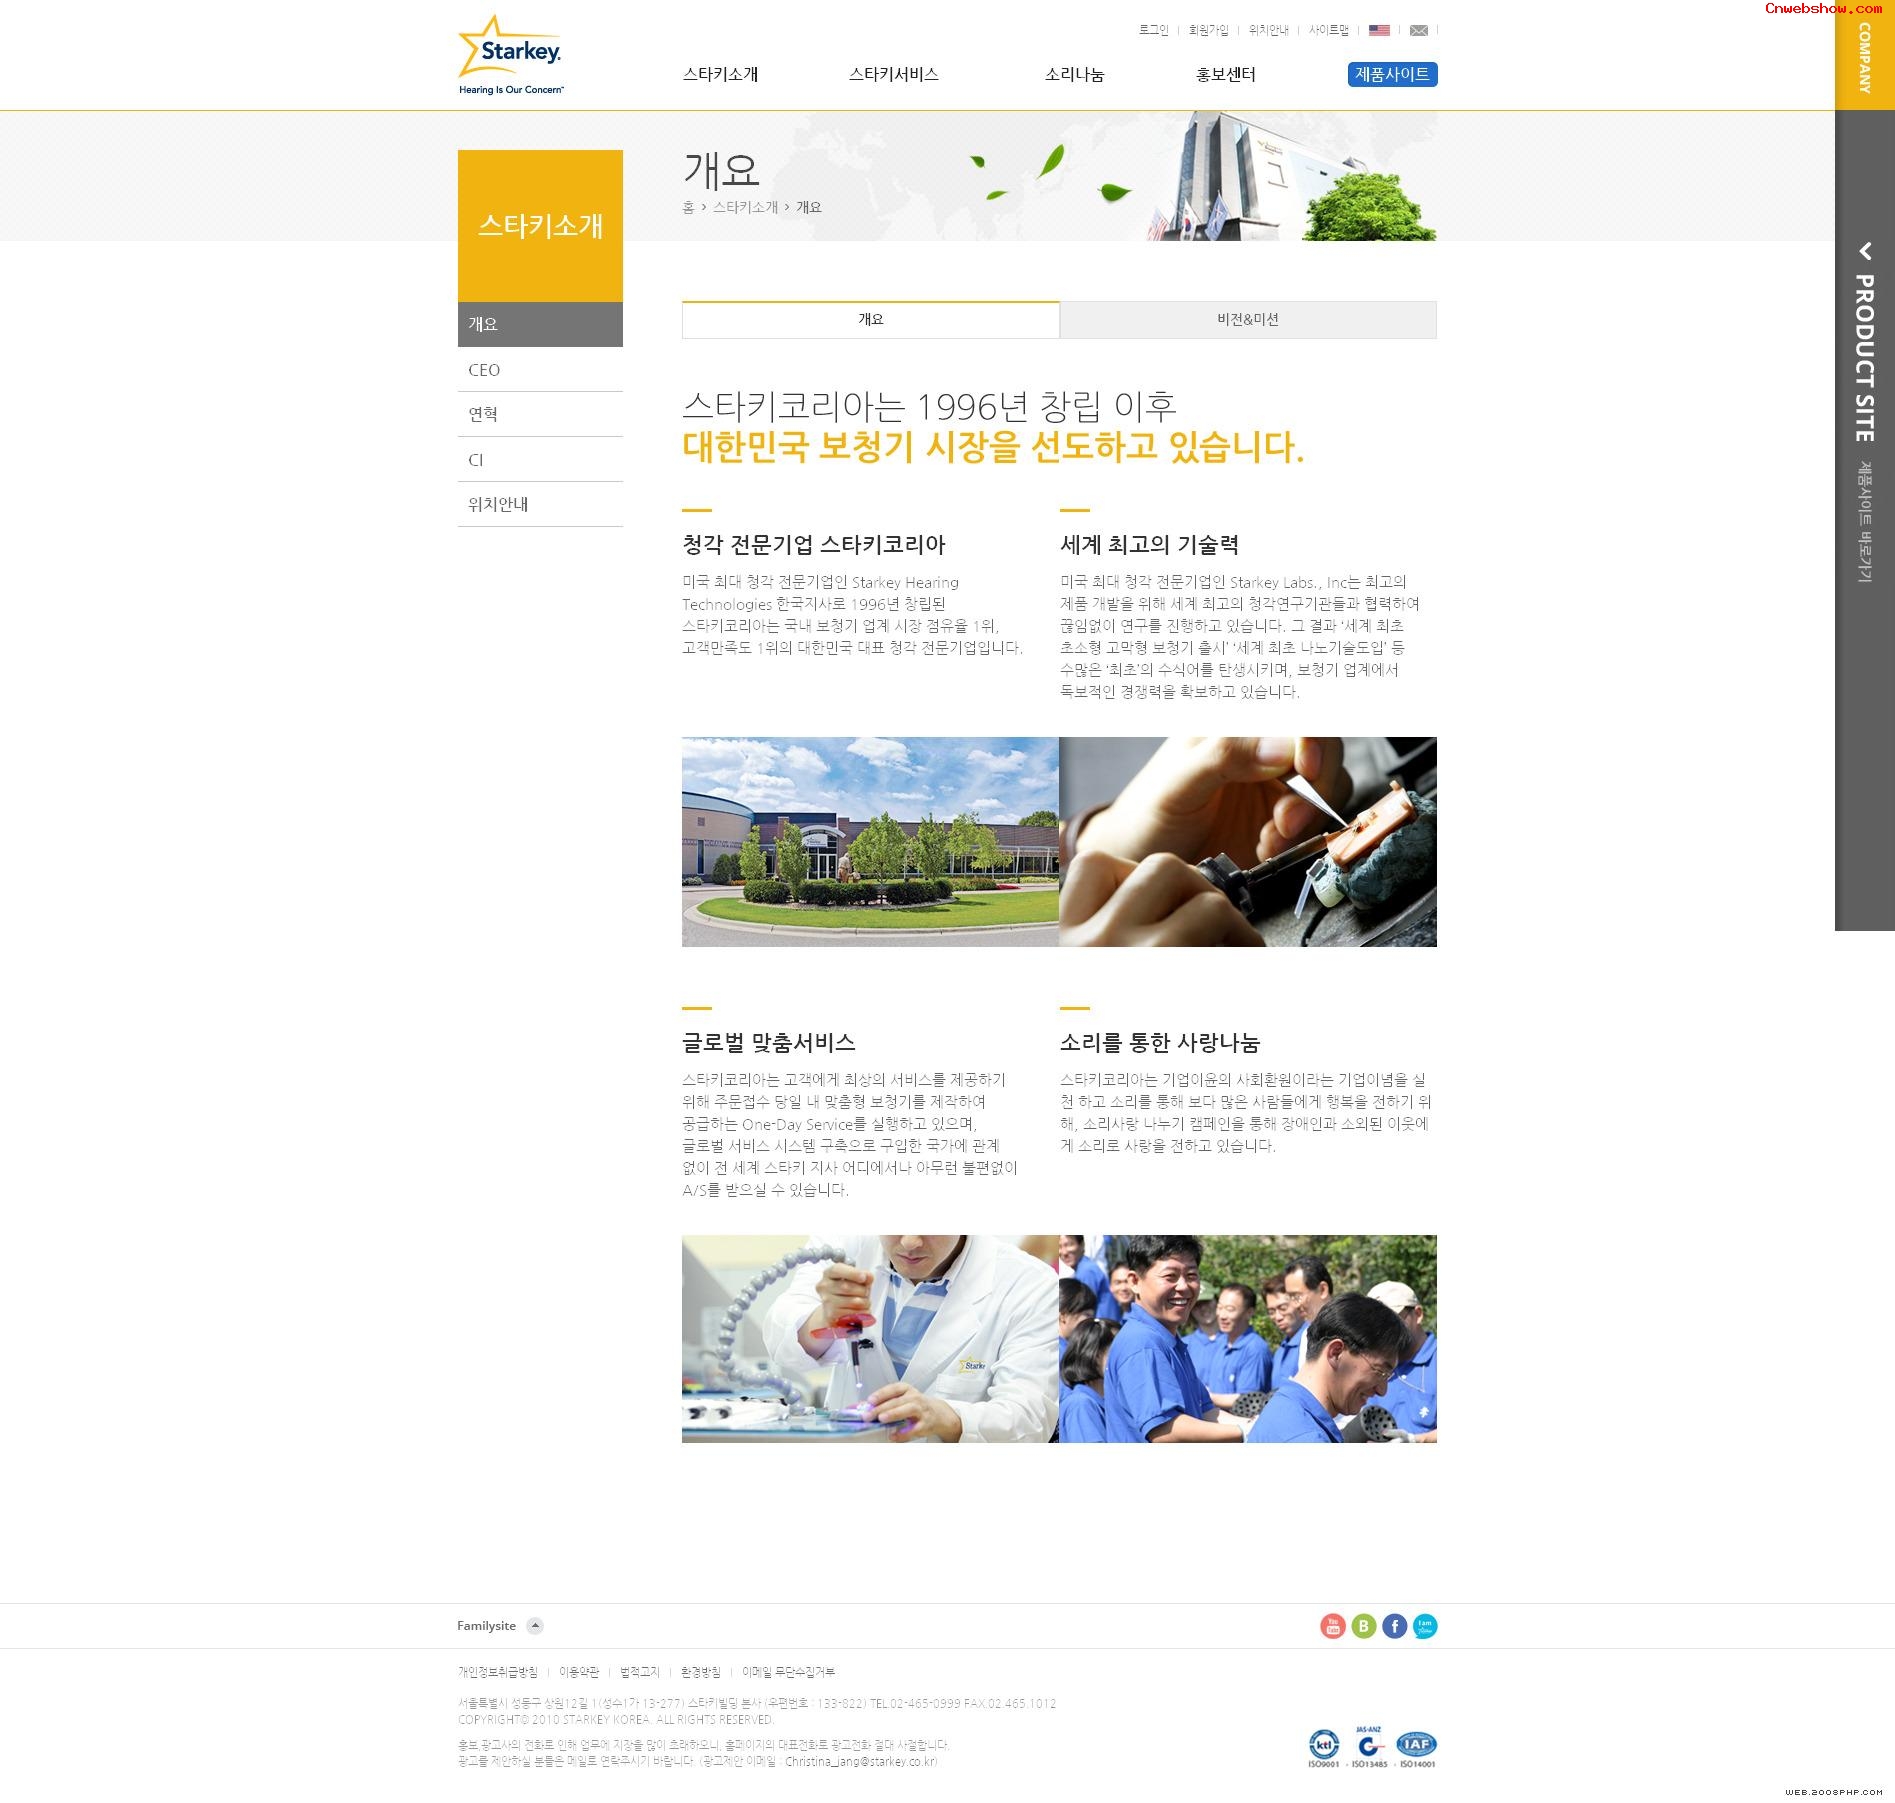Click the 사이트맵 link
Image resolution: width=1895 pixels, height=1803 pixels.
pyautogui.click(x=1328, y=30)
